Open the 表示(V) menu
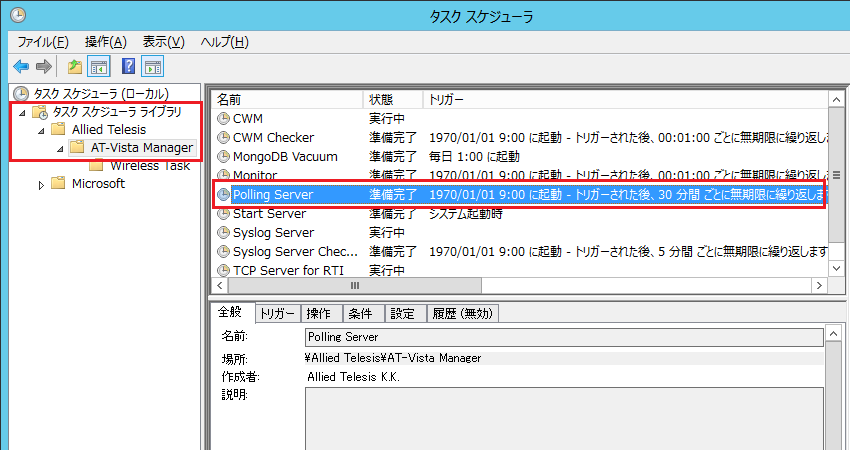Image resolution: width=850 pixels, height=450 pixels. [x=164, y=42]
